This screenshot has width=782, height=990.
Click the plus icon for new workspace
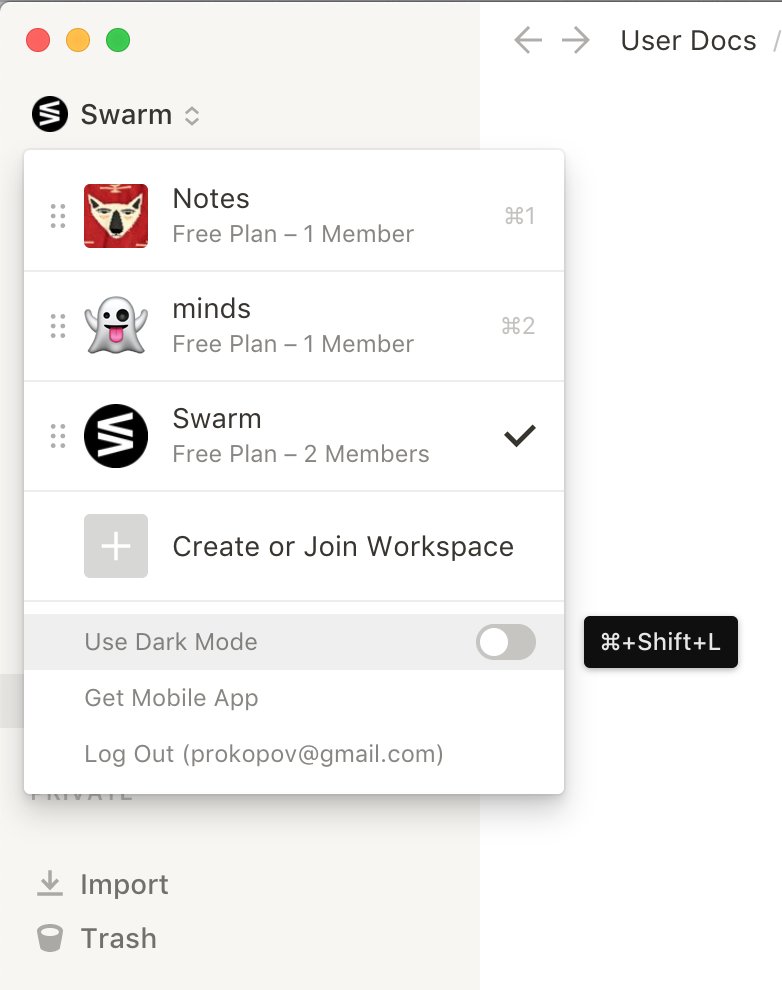pos(116,546)
